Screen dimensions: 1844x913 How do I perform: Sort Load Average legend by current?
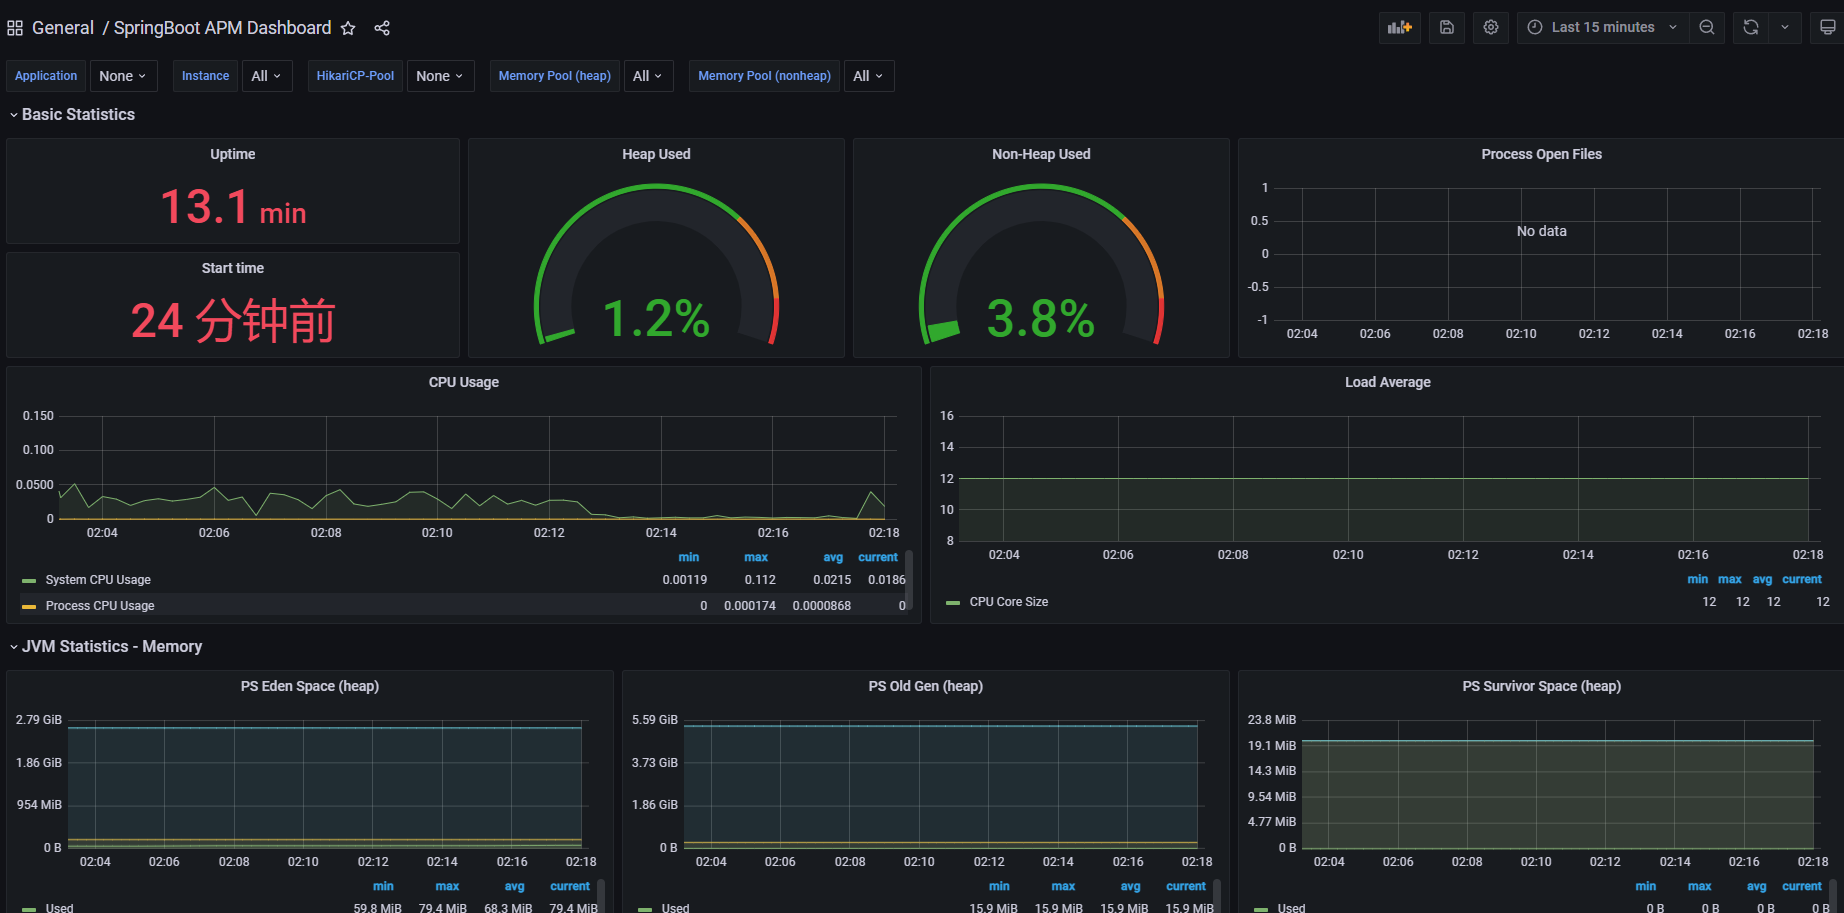[1802, 579]
